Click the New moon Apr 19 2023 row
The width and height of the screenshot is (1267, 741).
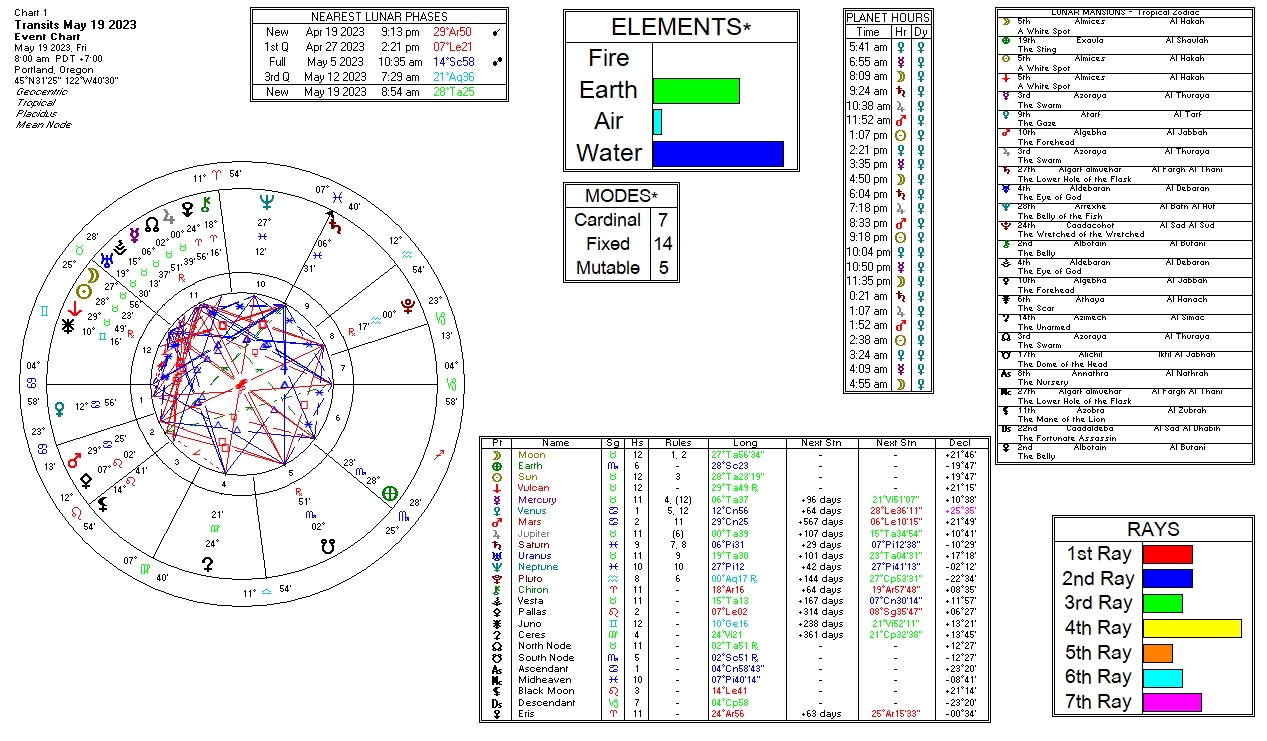381,32
